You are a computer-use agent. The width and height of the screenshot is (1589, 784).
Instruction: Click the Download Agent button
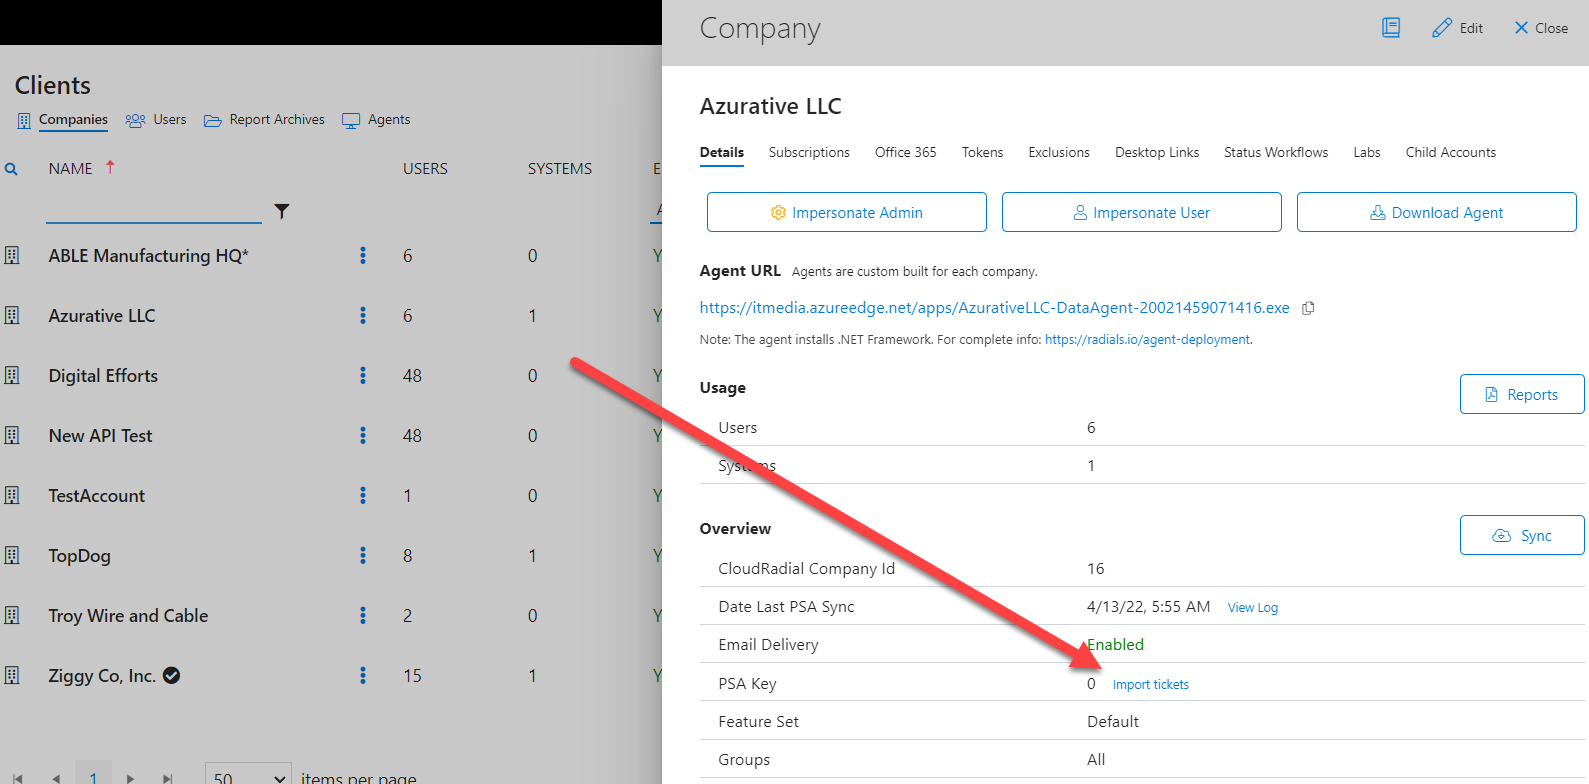[1437, 212]
